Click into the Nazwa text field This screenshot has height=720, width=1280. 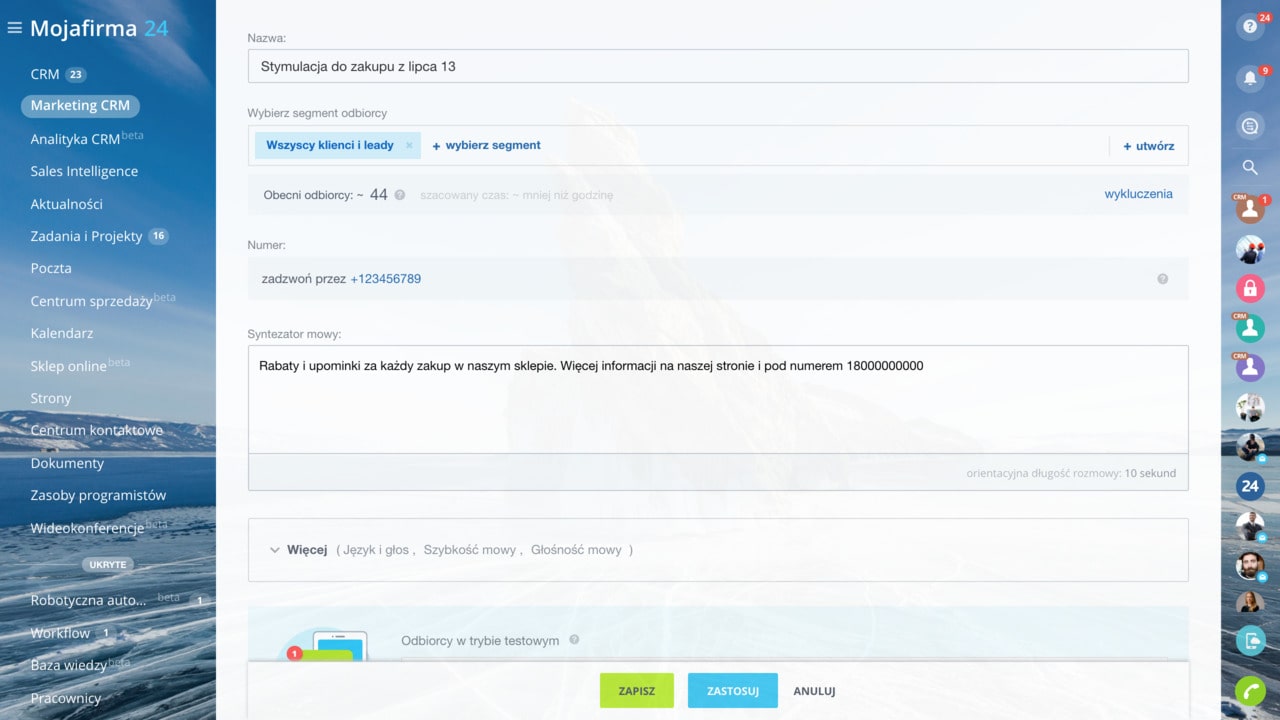coord(717,67)
